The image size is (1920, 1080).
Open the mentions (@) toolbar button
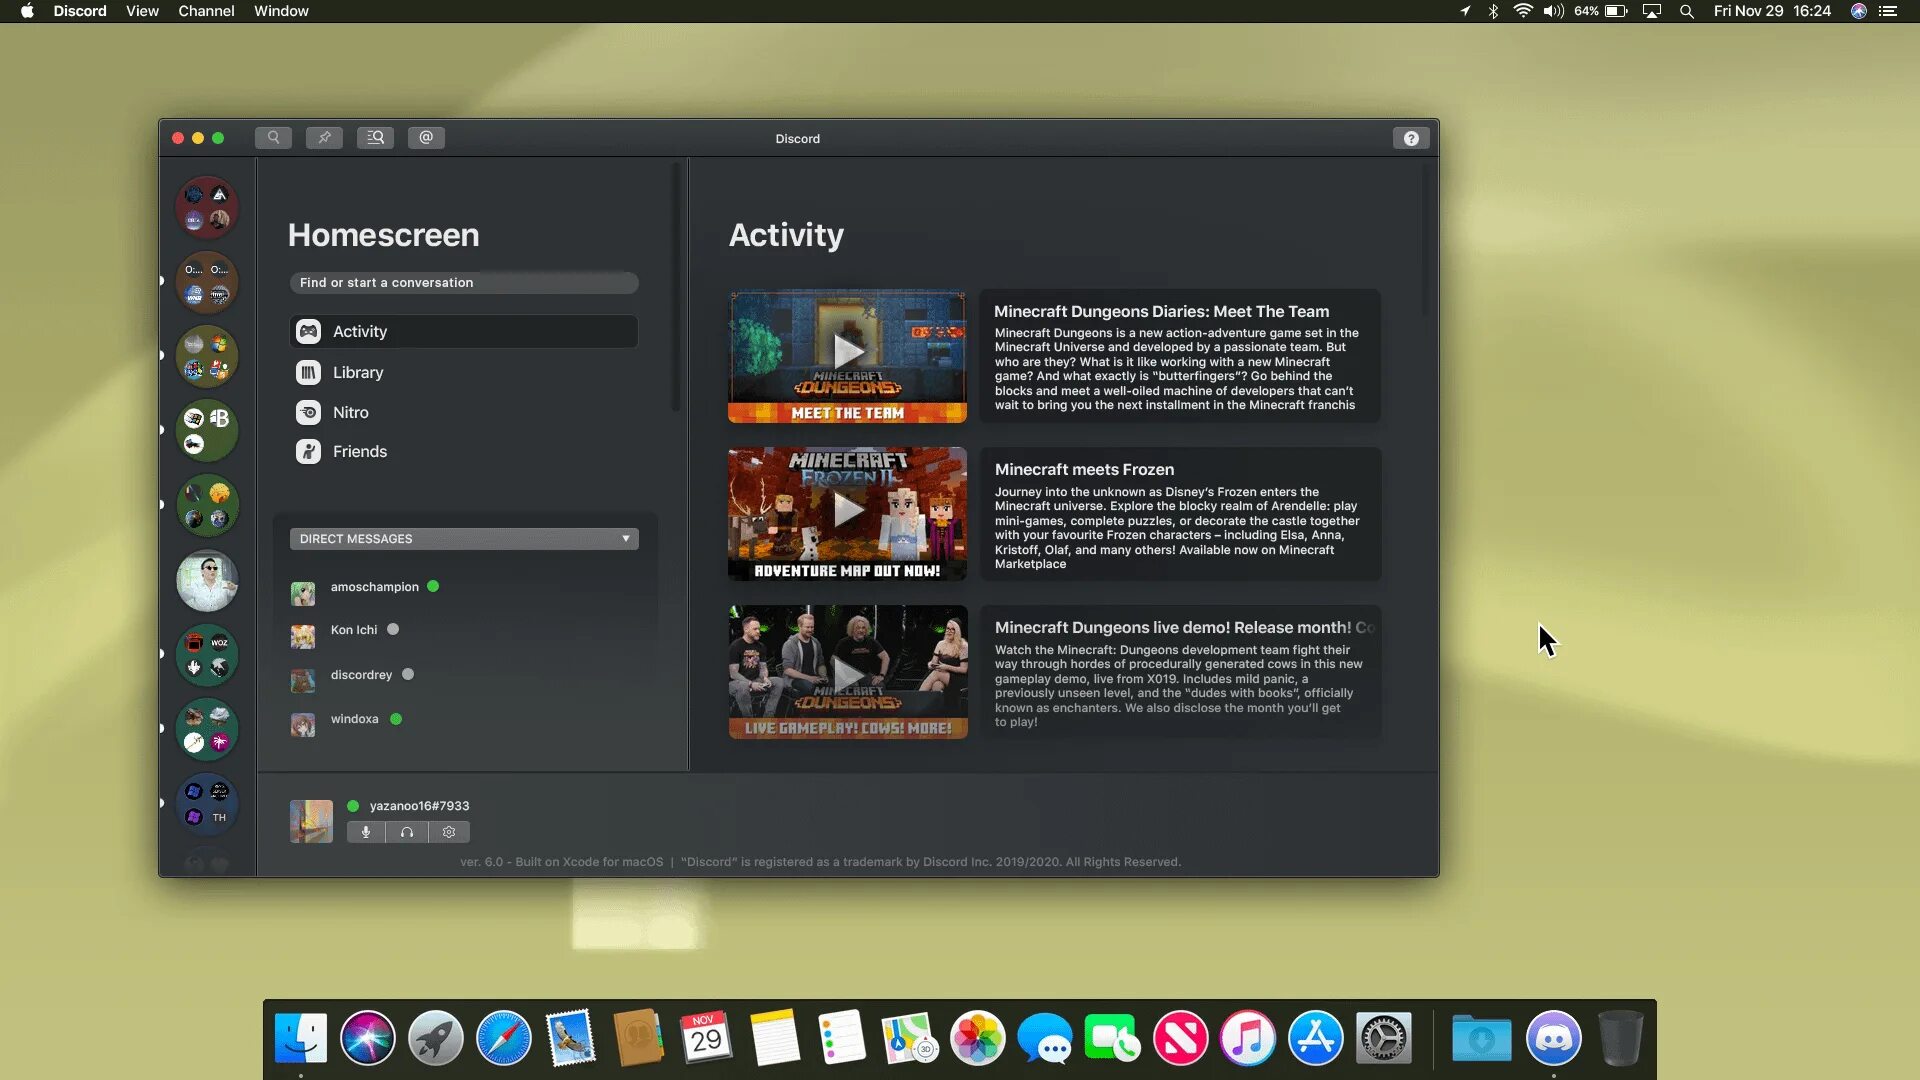426,138
